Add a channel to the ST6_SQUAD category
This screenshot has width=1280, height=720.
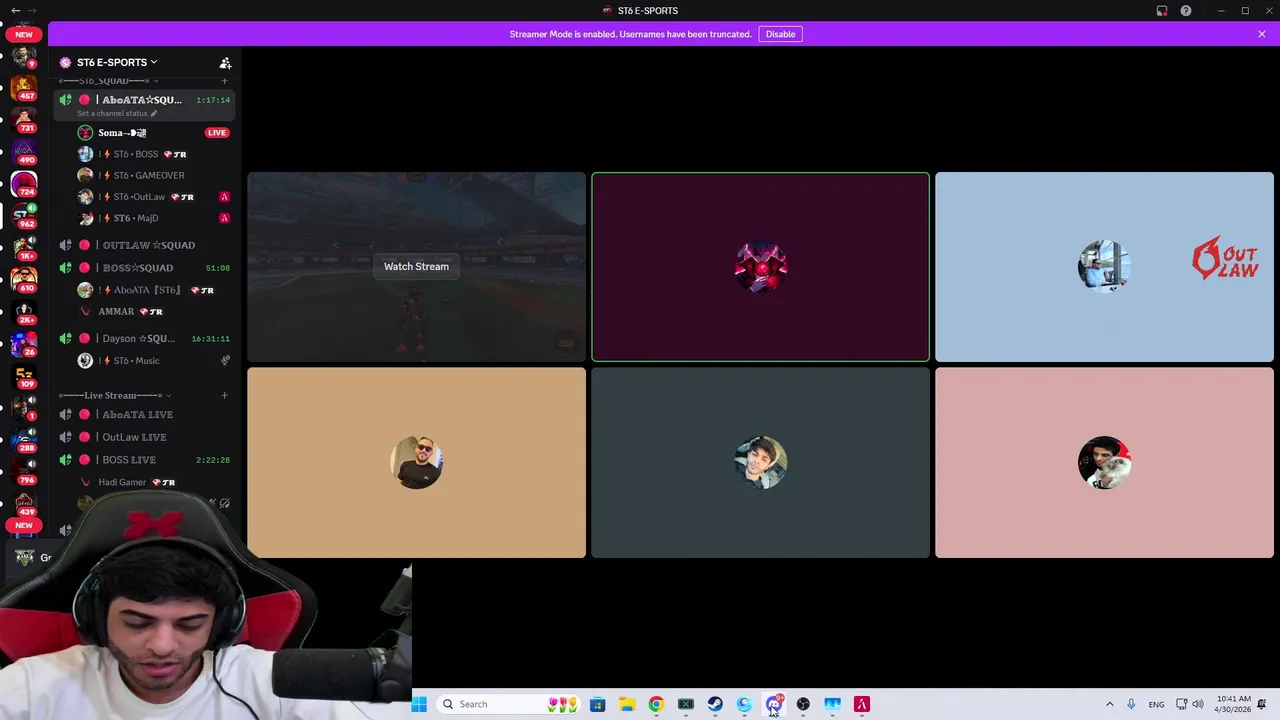pyautogui.click(x=224, y=80)
